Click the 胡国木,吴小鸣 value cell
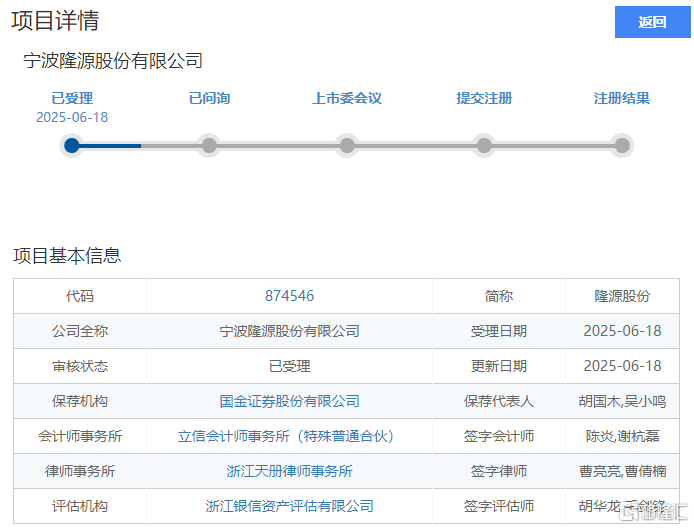 click(x=622, y=401)
